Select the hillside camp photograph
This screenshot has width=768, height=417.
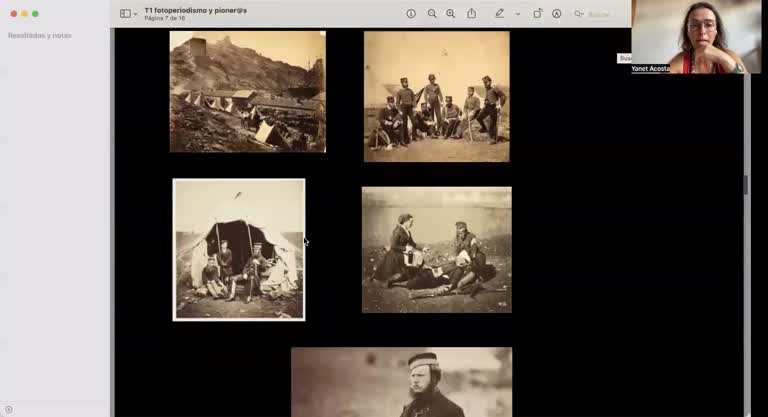(x=247, y=91)
